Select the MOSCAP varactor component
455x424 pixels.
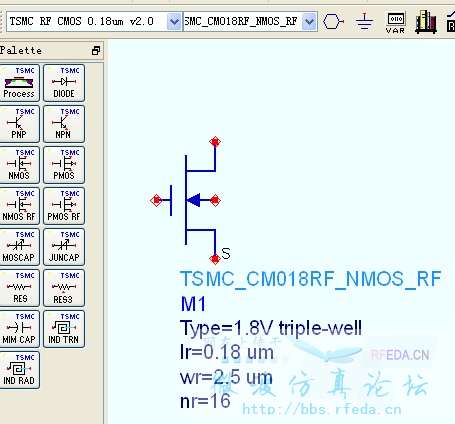click(x=19, y=247)
